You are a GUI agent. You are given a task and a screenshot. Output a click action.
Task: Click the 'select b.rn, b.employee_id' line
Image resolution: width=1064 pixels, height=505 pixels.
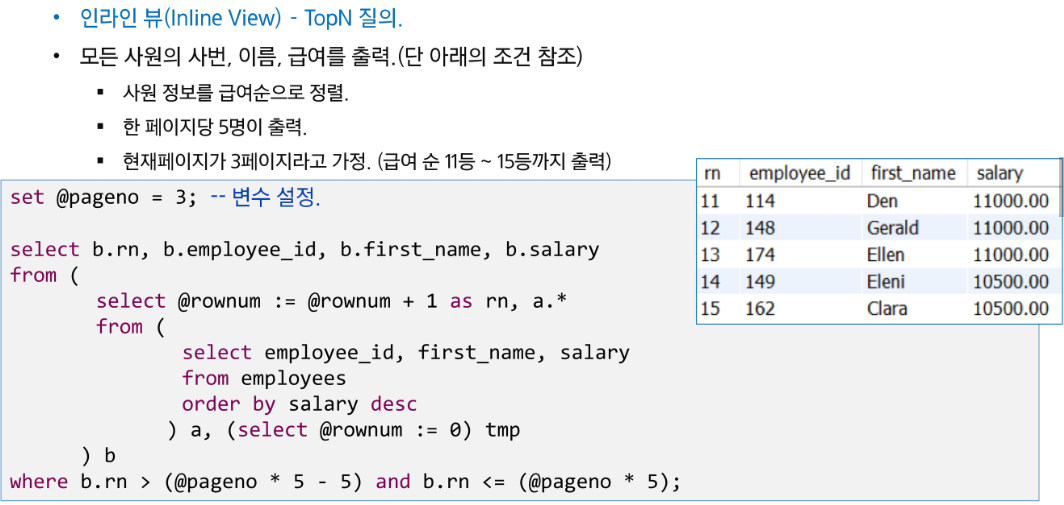305,250
